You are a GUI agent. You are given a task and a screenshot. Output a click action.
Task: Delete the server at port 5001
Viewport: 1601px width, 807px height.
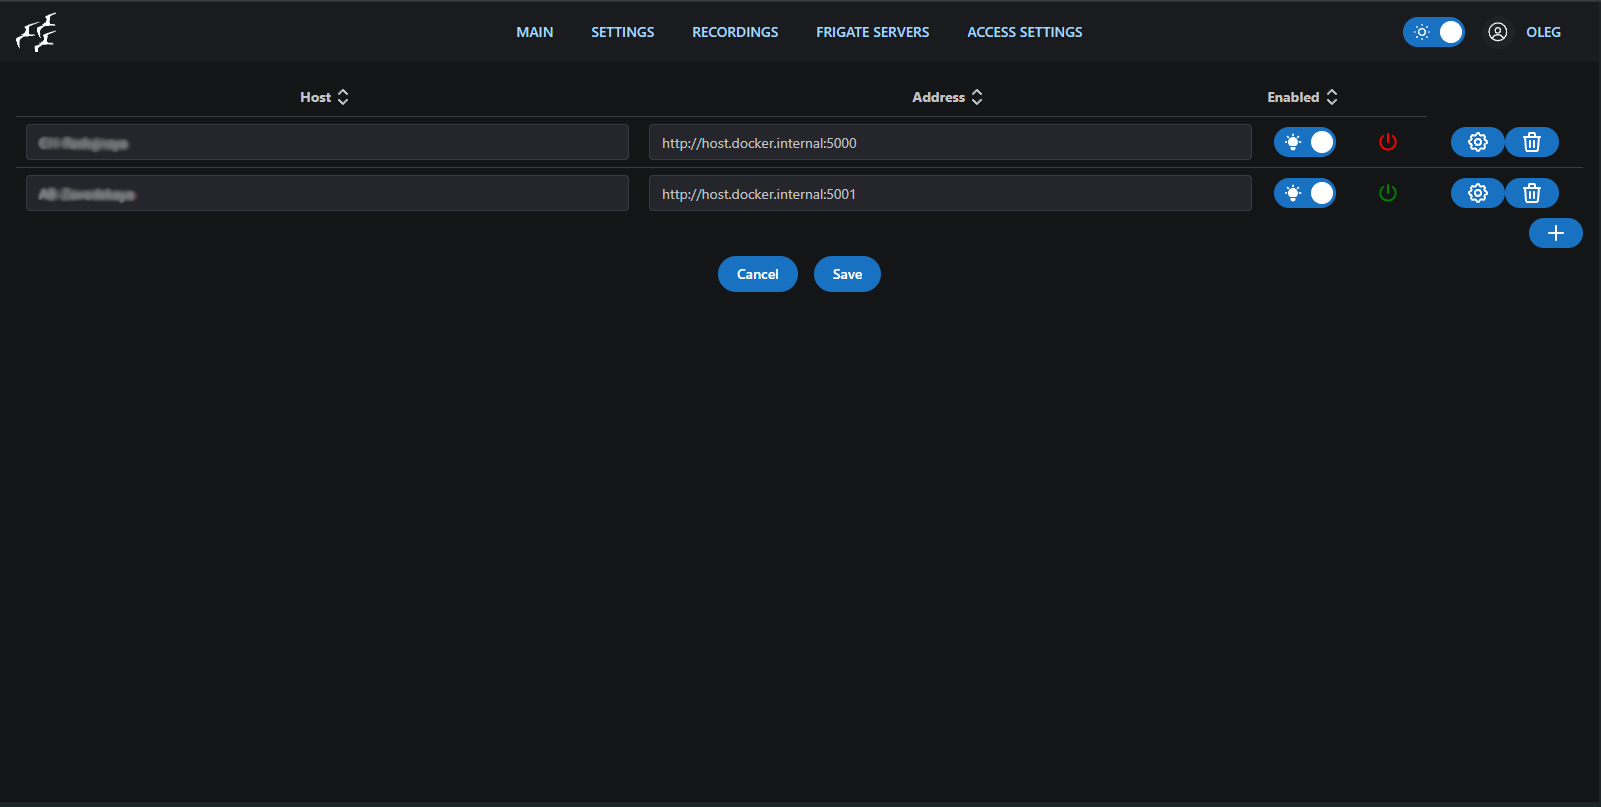(1531, 193)
